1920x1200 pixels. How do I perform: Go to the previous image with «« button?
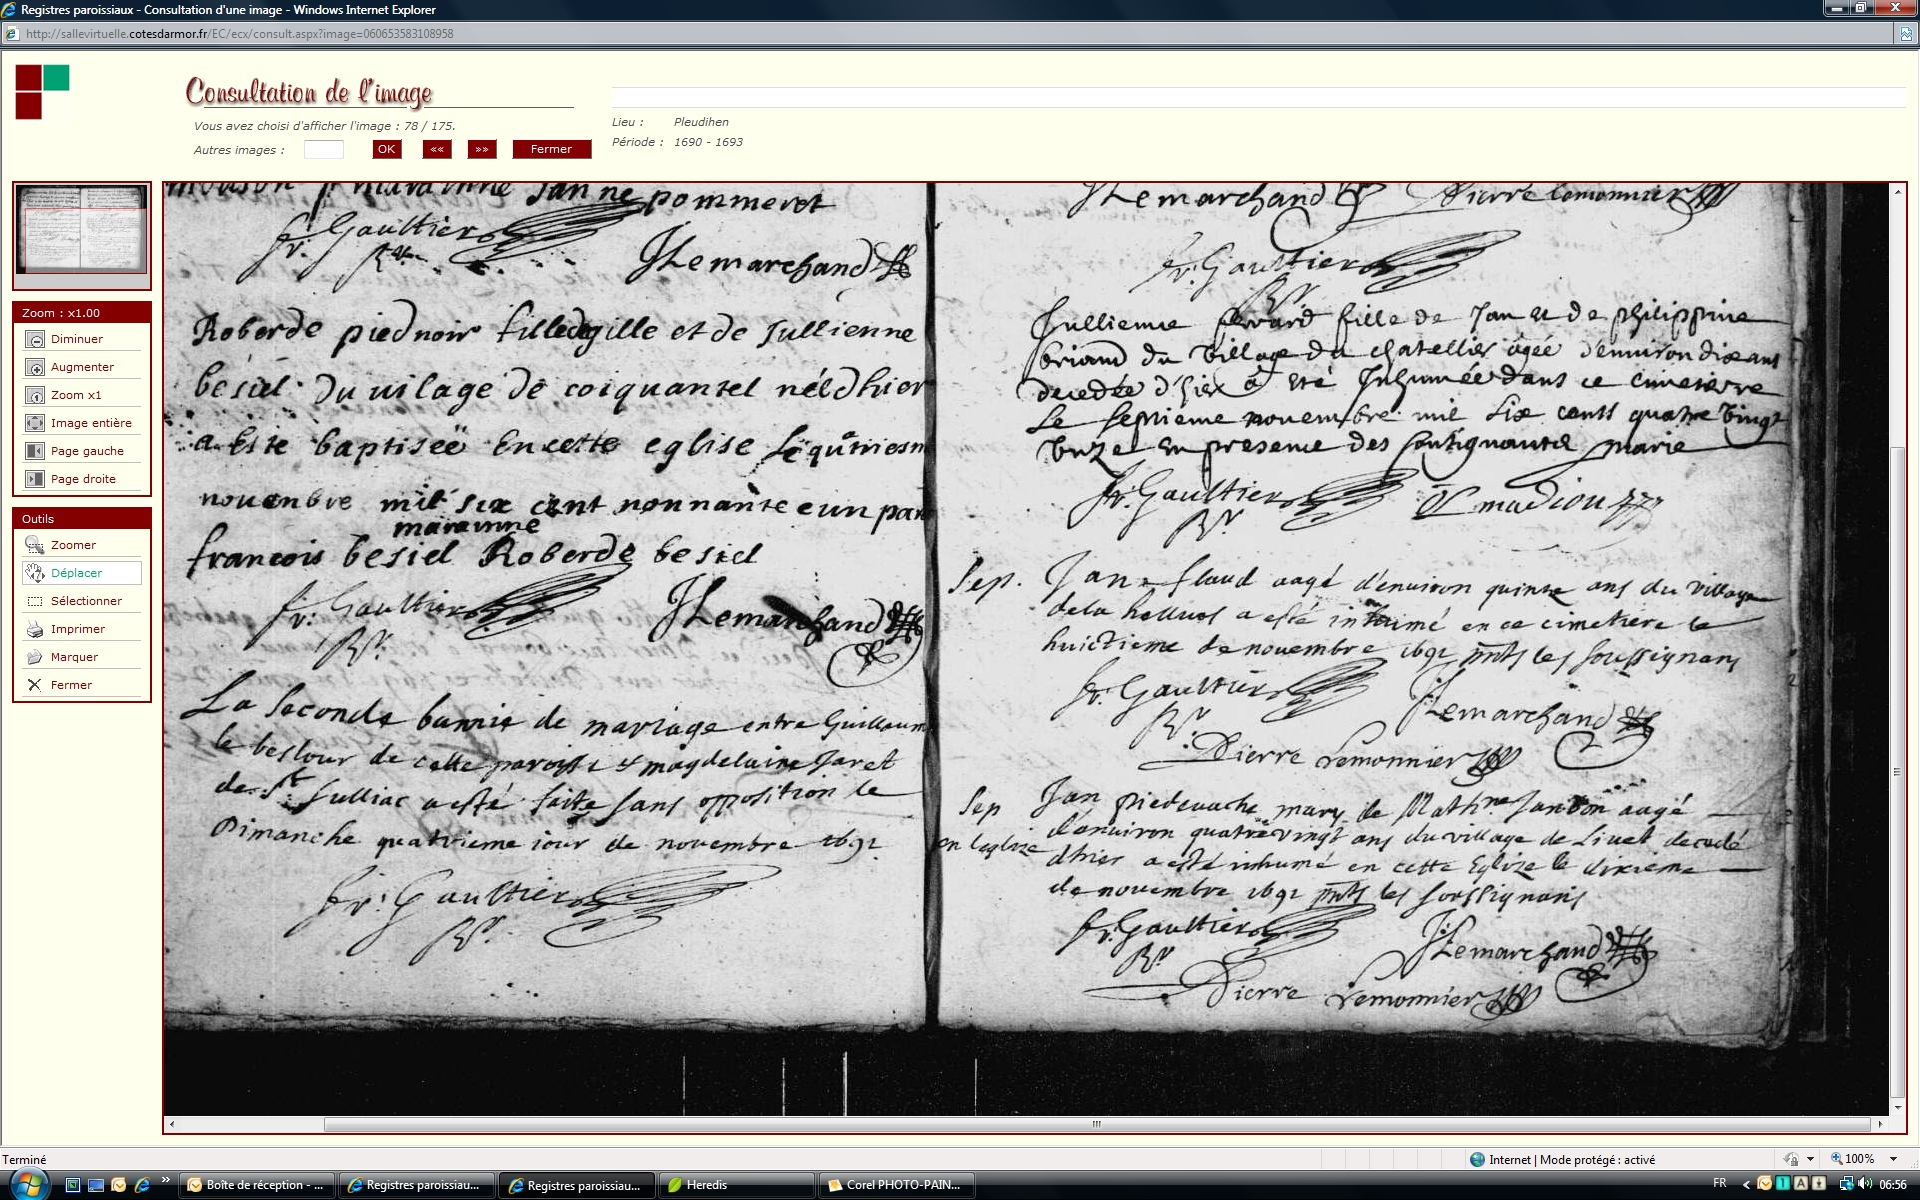(437, 149)
